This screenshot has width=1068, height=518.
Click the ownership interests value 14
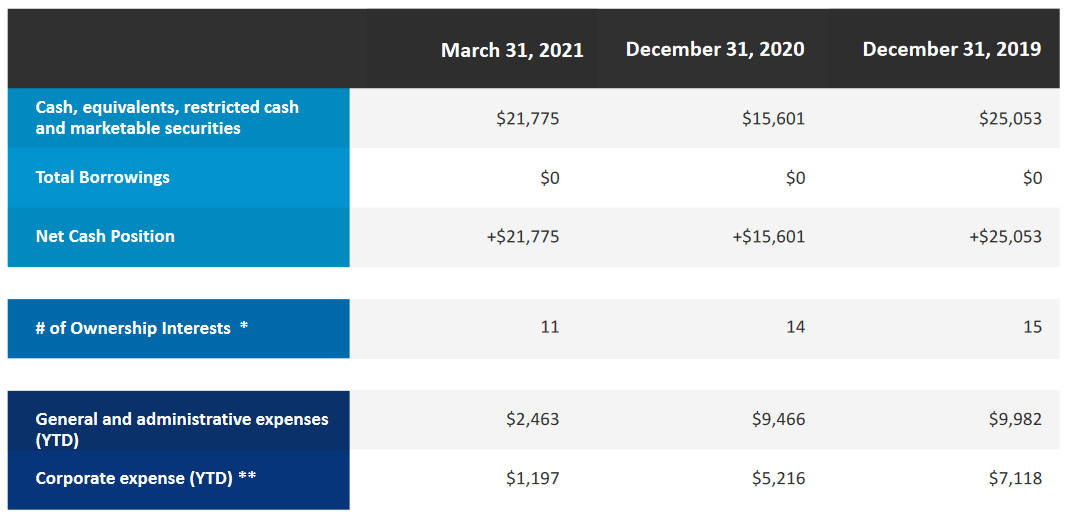(795, 327)
